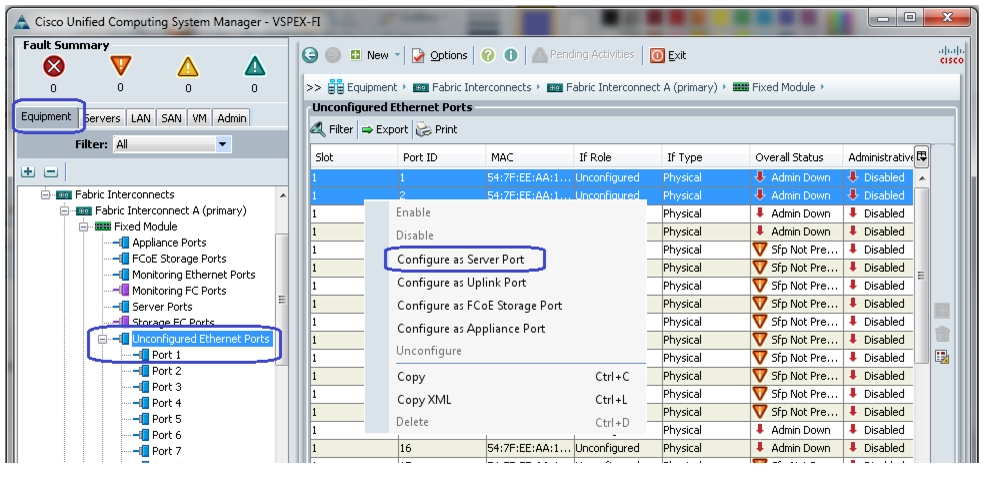Screen dimensions: 983x488
Task: Collapse Unconfigured Ethernet Ports tree node
Action: click(x=103, y=339)
